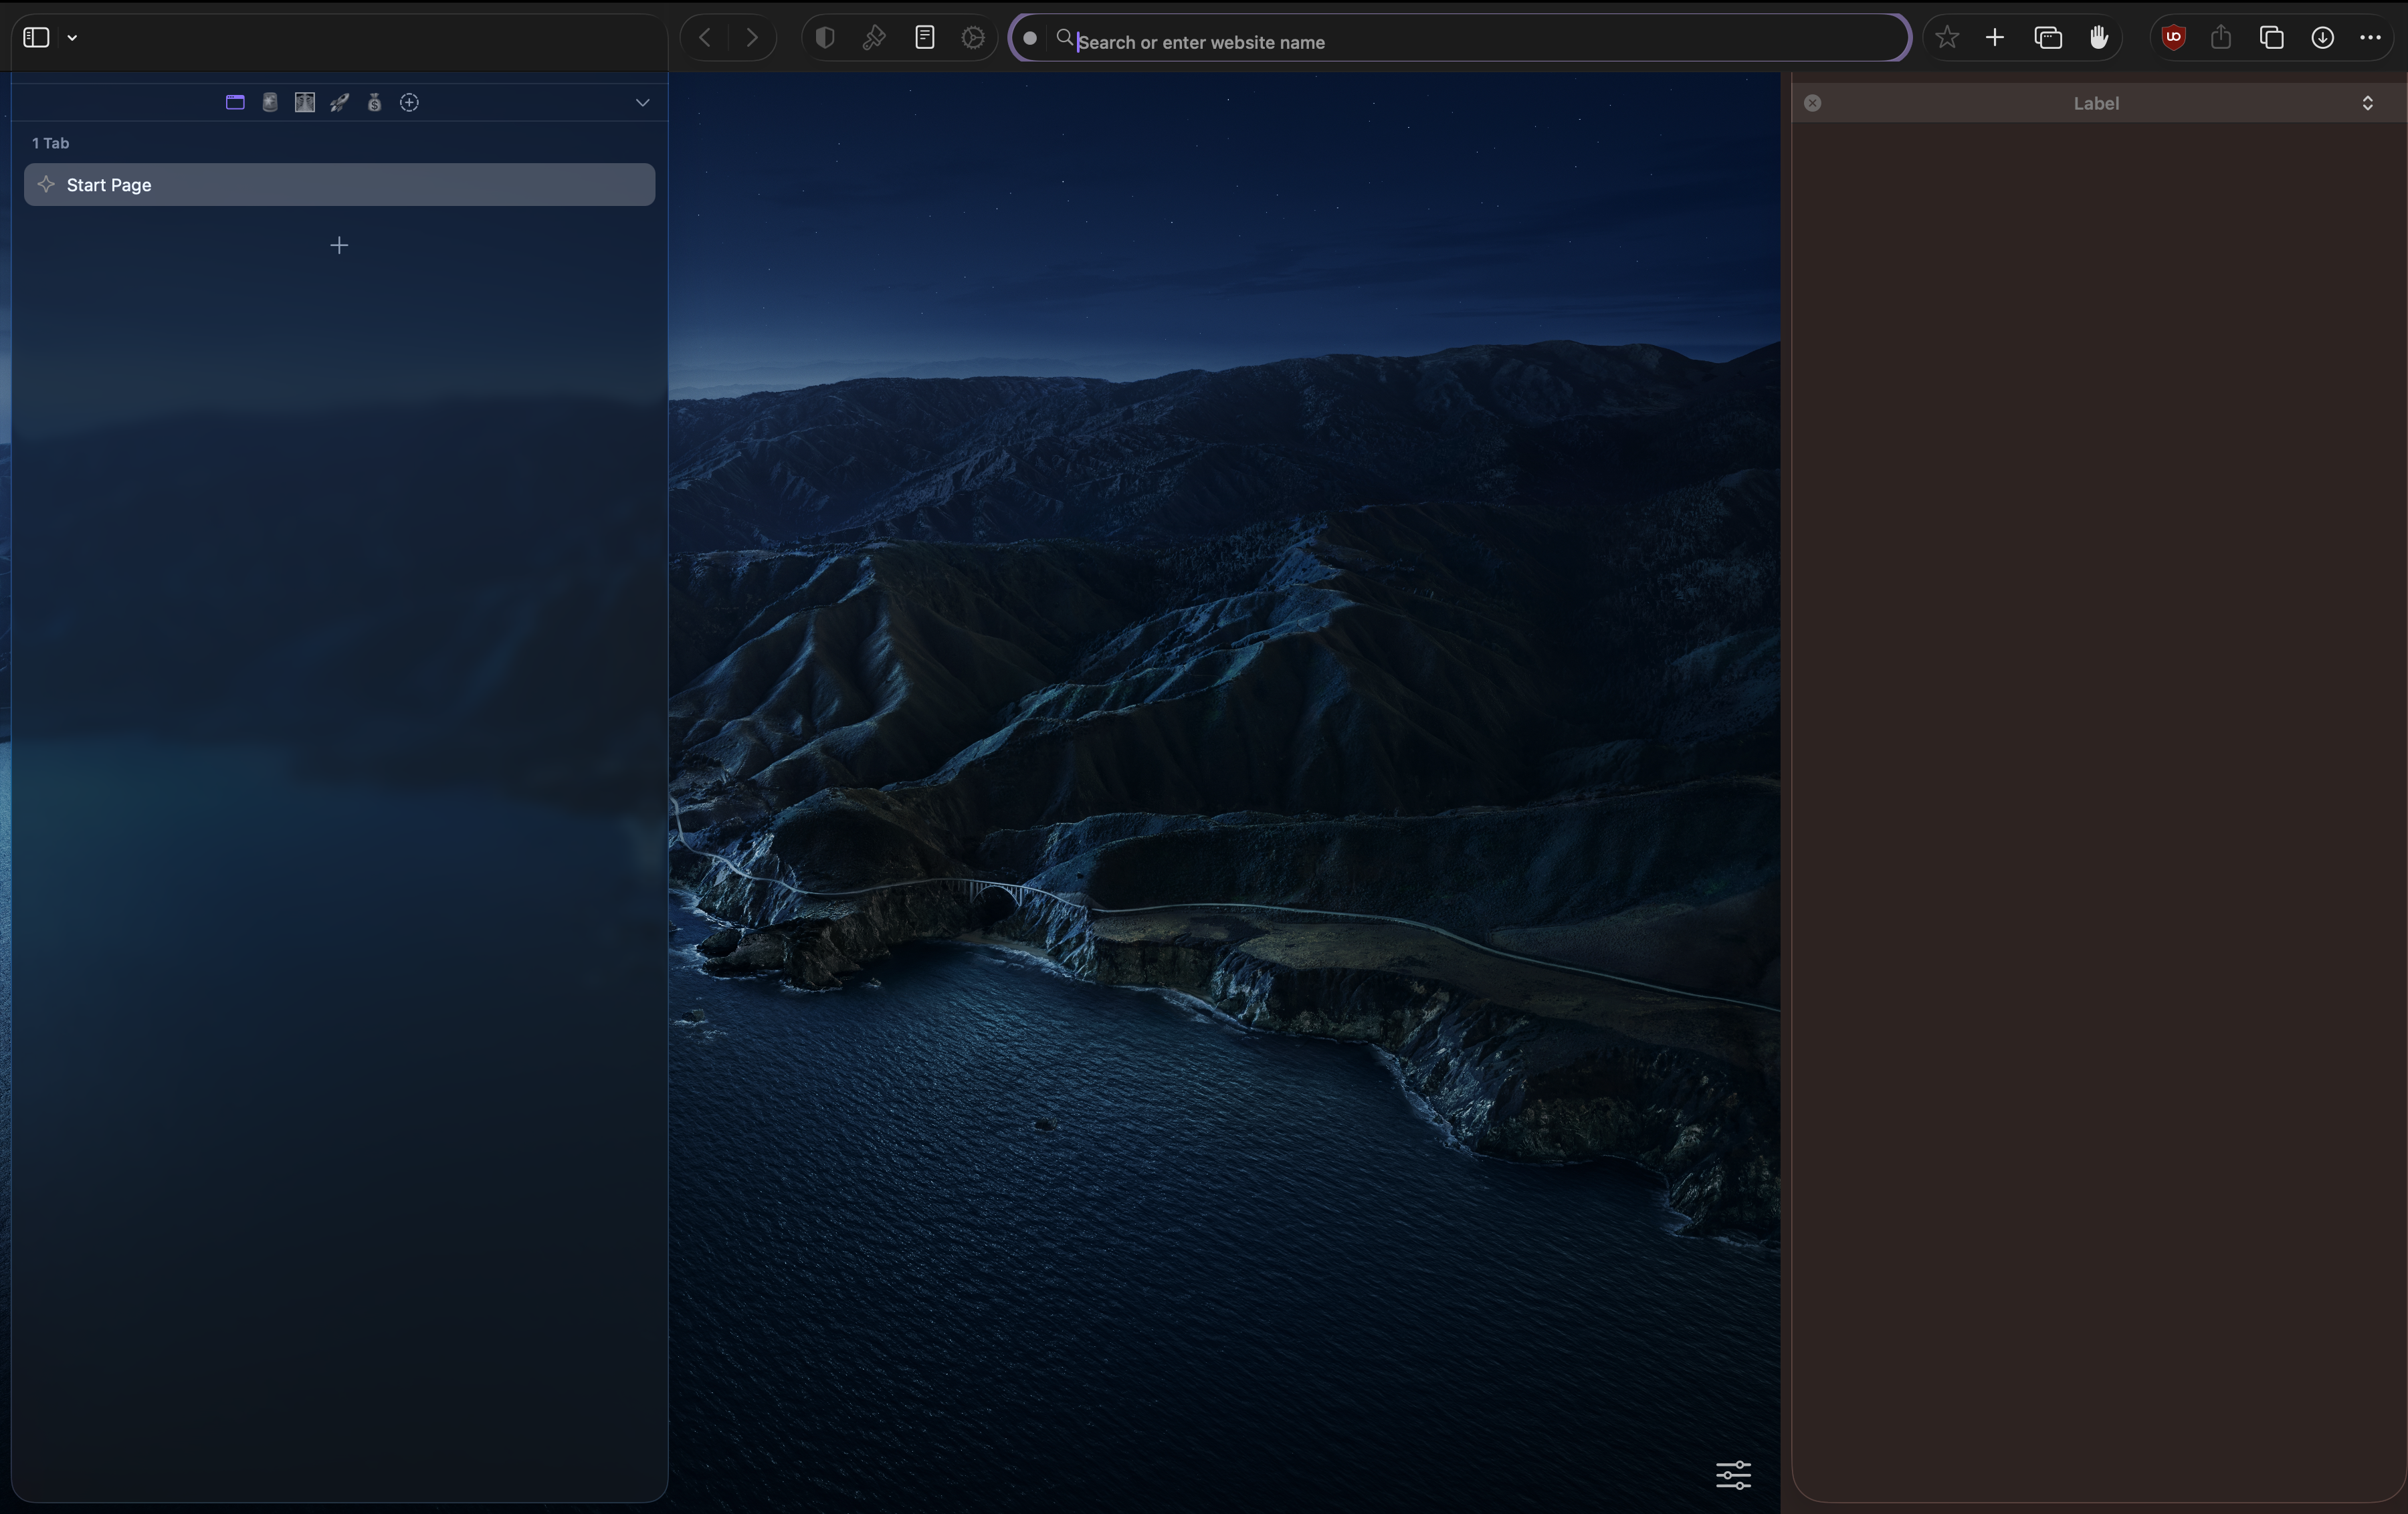Screen dimensions: 2408x1514
Task: Go back with the left arrow
Action: coord(705,38)
